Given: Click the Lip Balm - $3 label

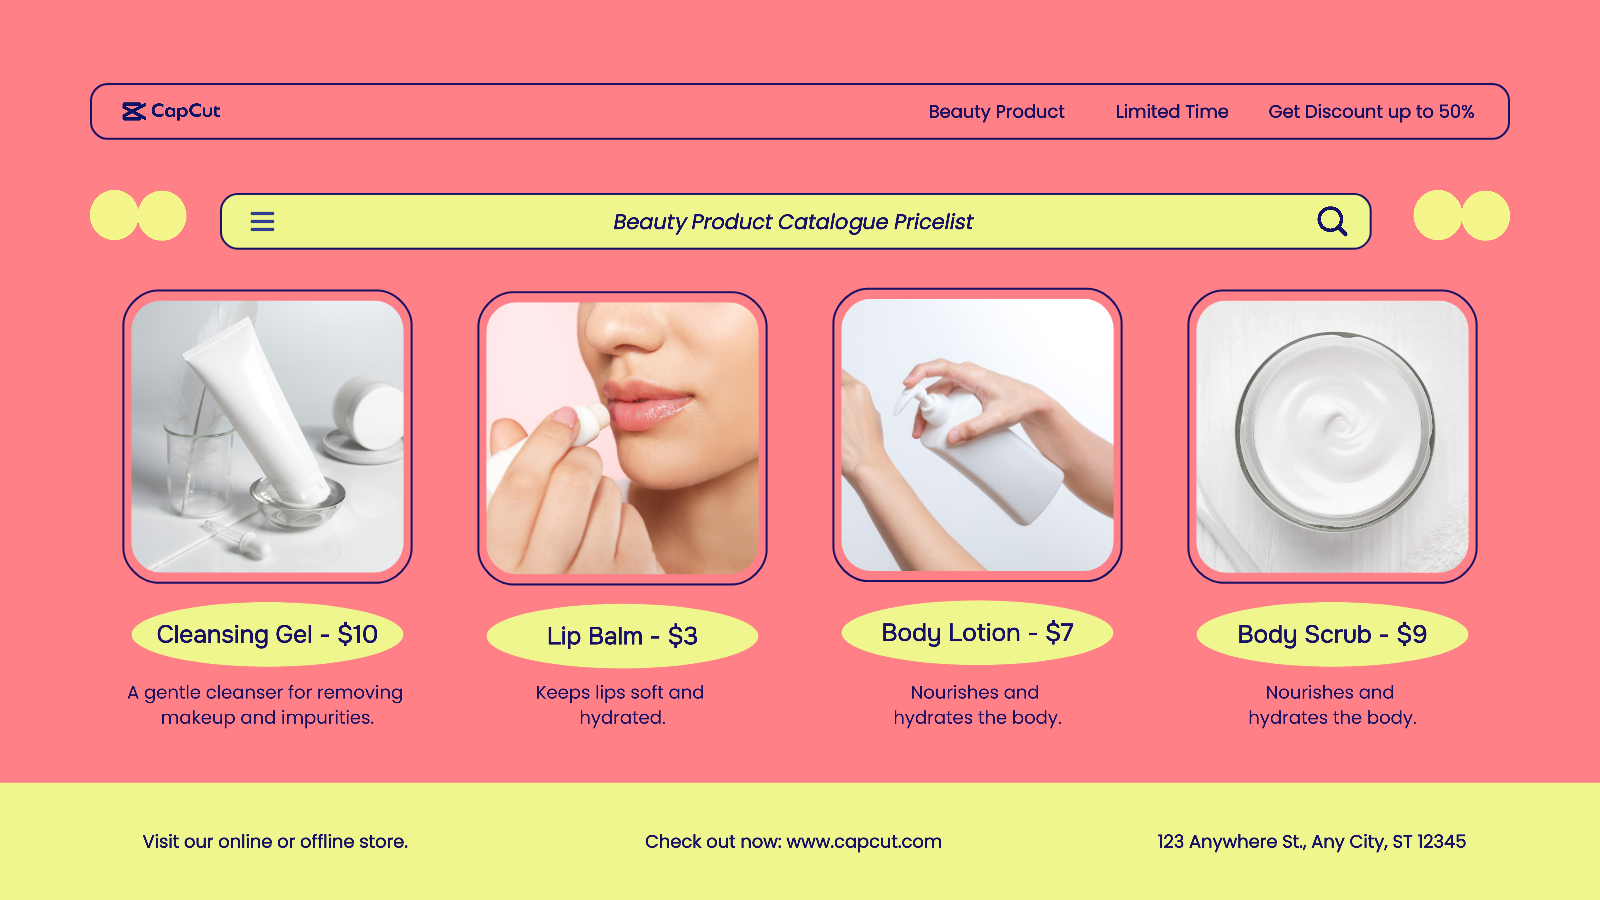Looking at the screenshot, I should (622, 636).
